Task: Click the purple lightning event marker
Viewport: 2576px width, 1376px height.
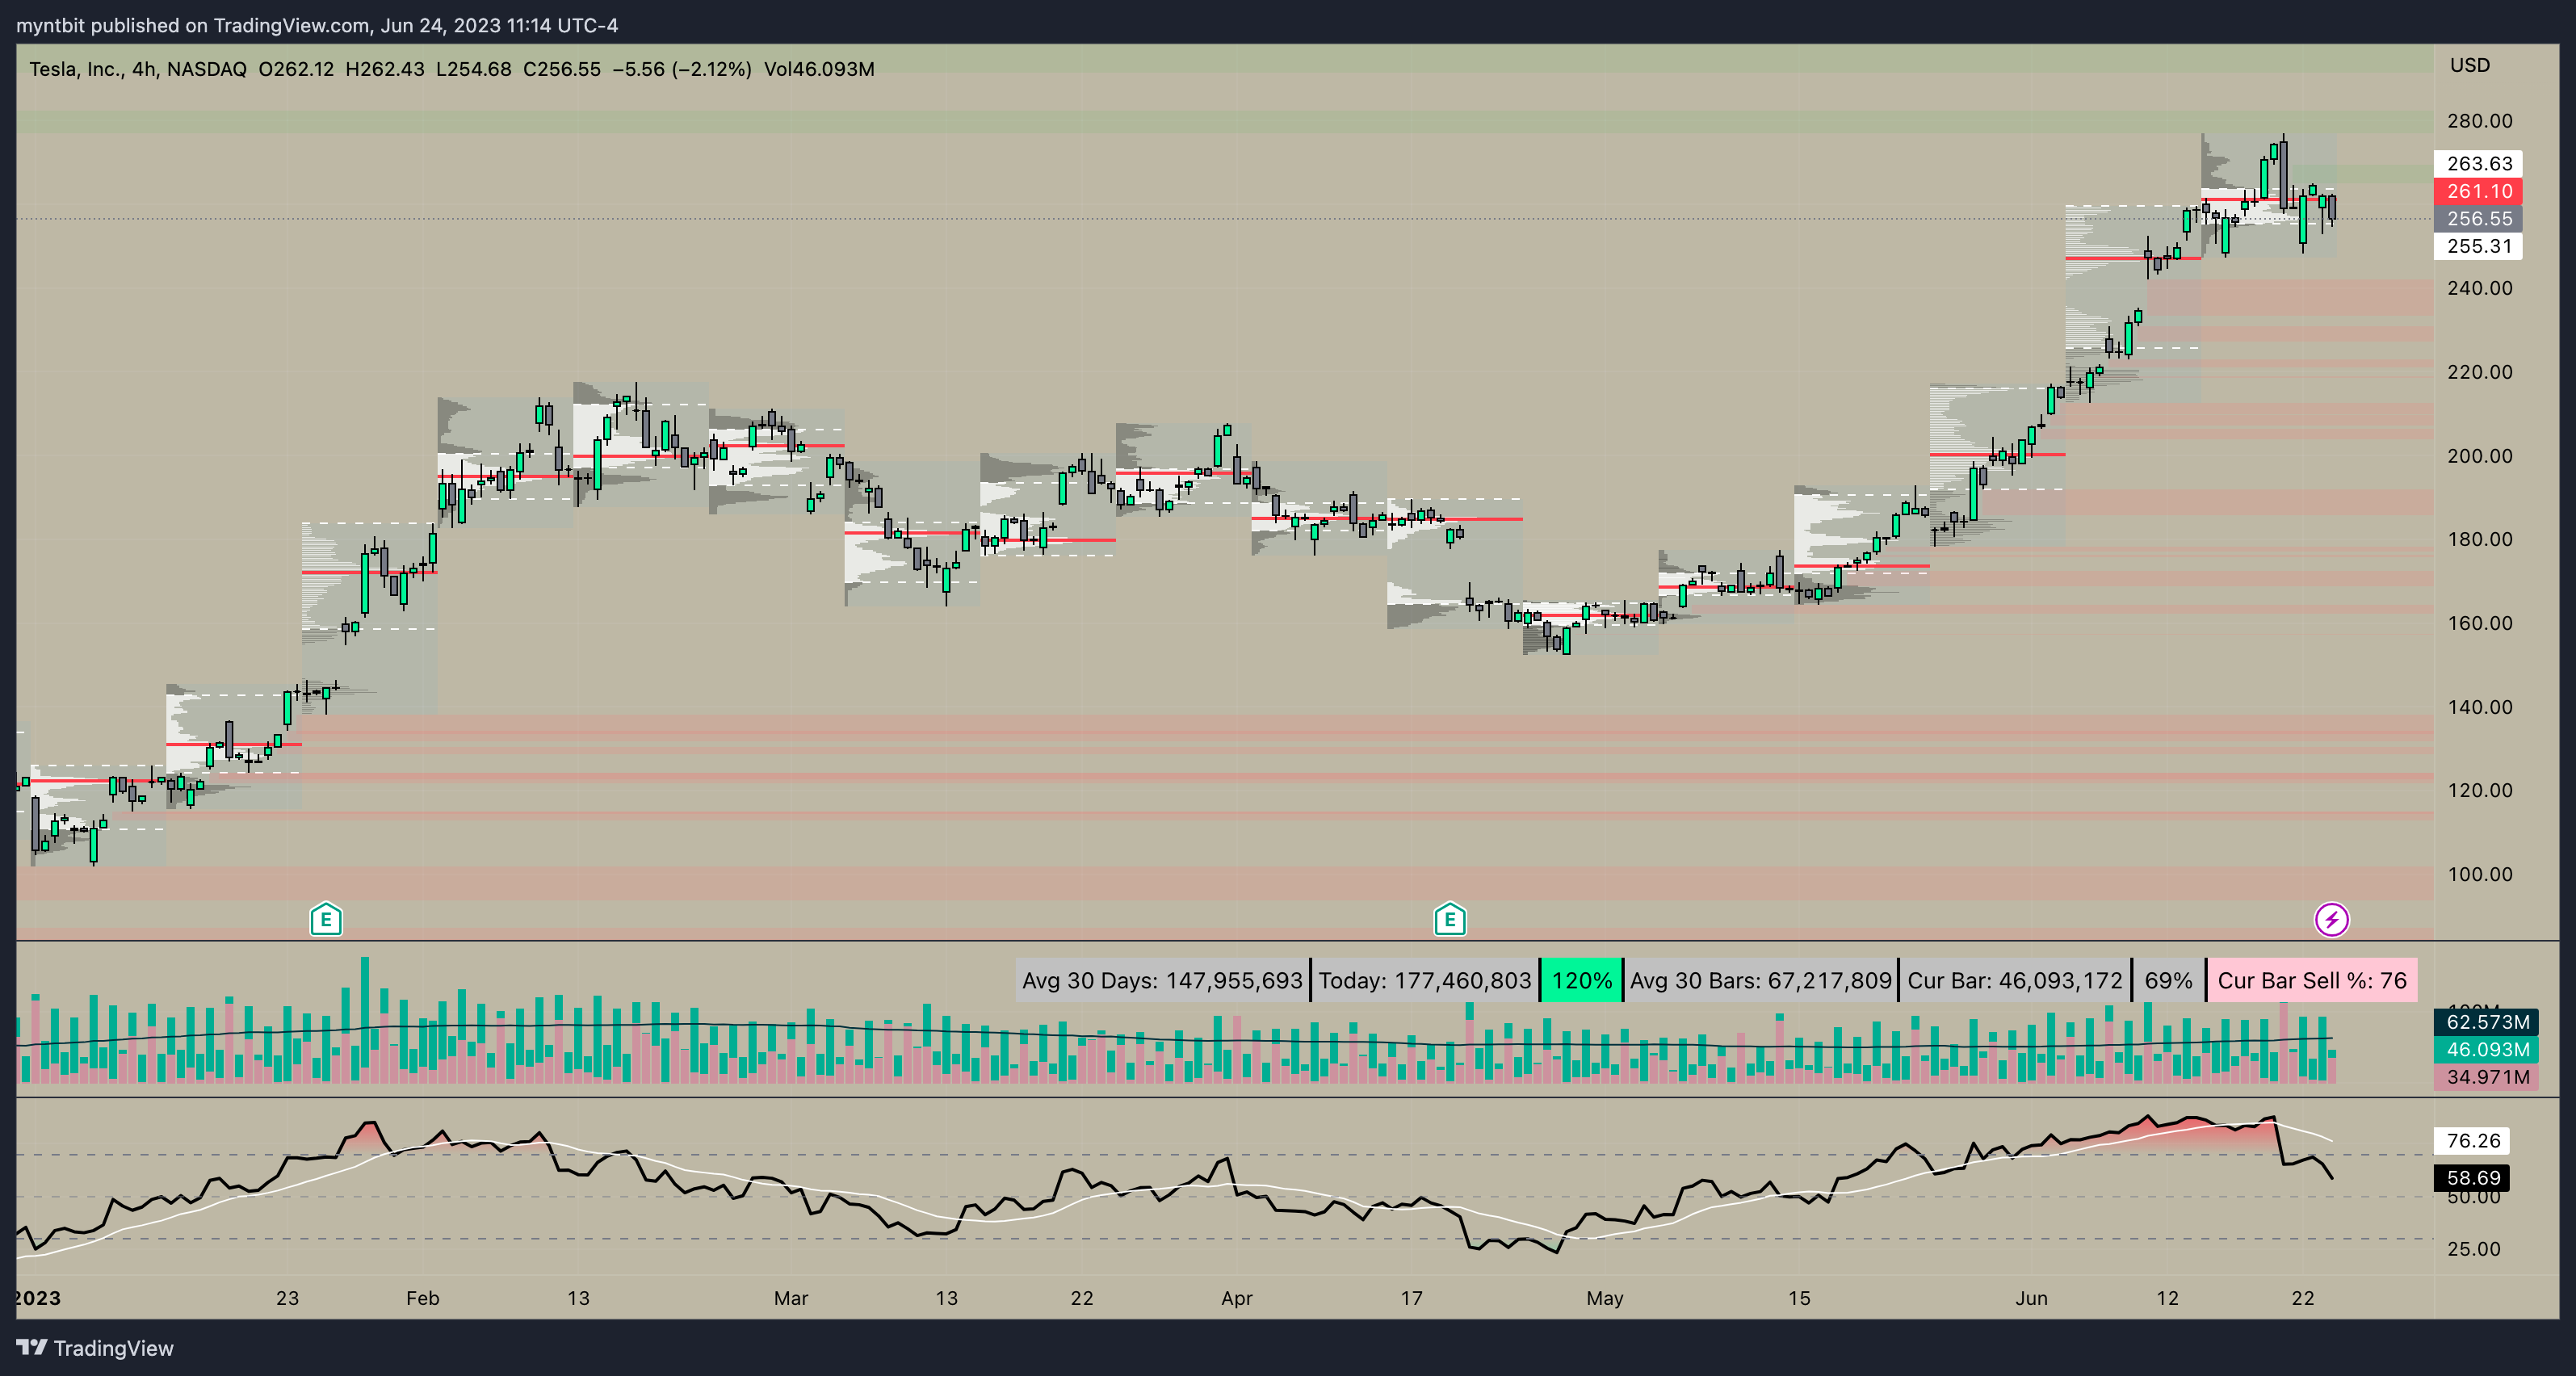Action: (2332, 919)
